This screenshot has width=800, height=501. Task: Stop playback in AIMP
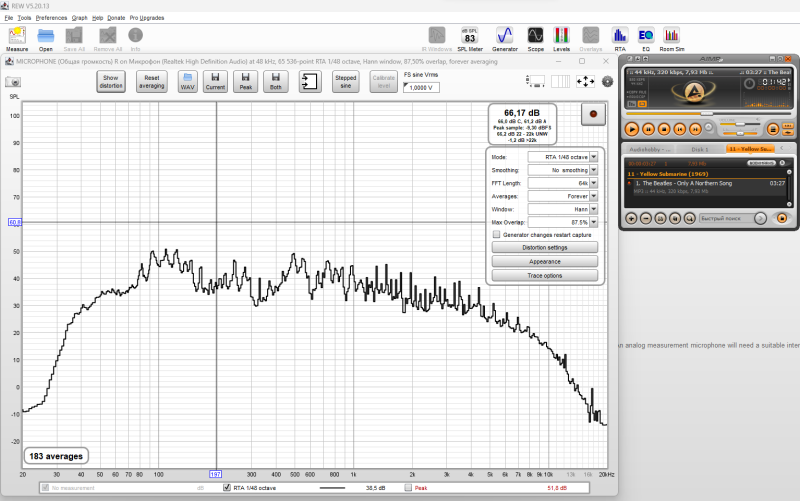click(664, 130)
